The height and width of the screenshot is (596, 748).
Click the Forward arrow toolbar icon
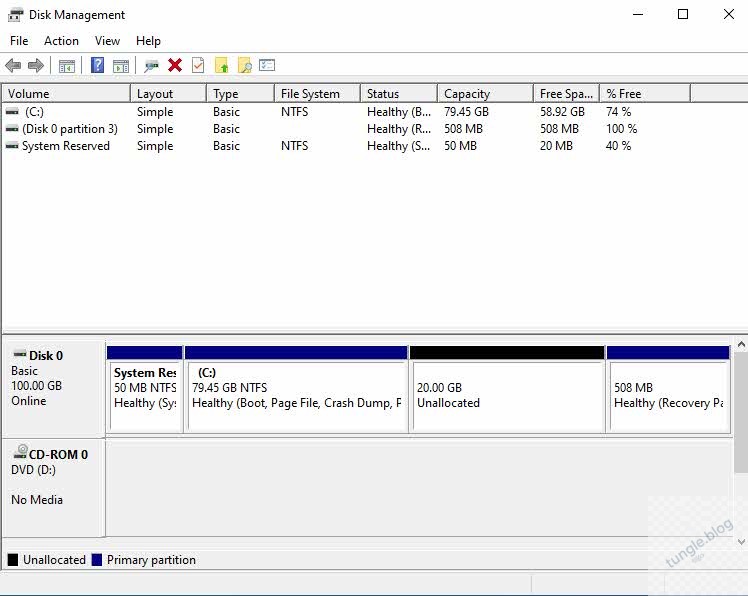pyautogui.click(x=36, y=65)
